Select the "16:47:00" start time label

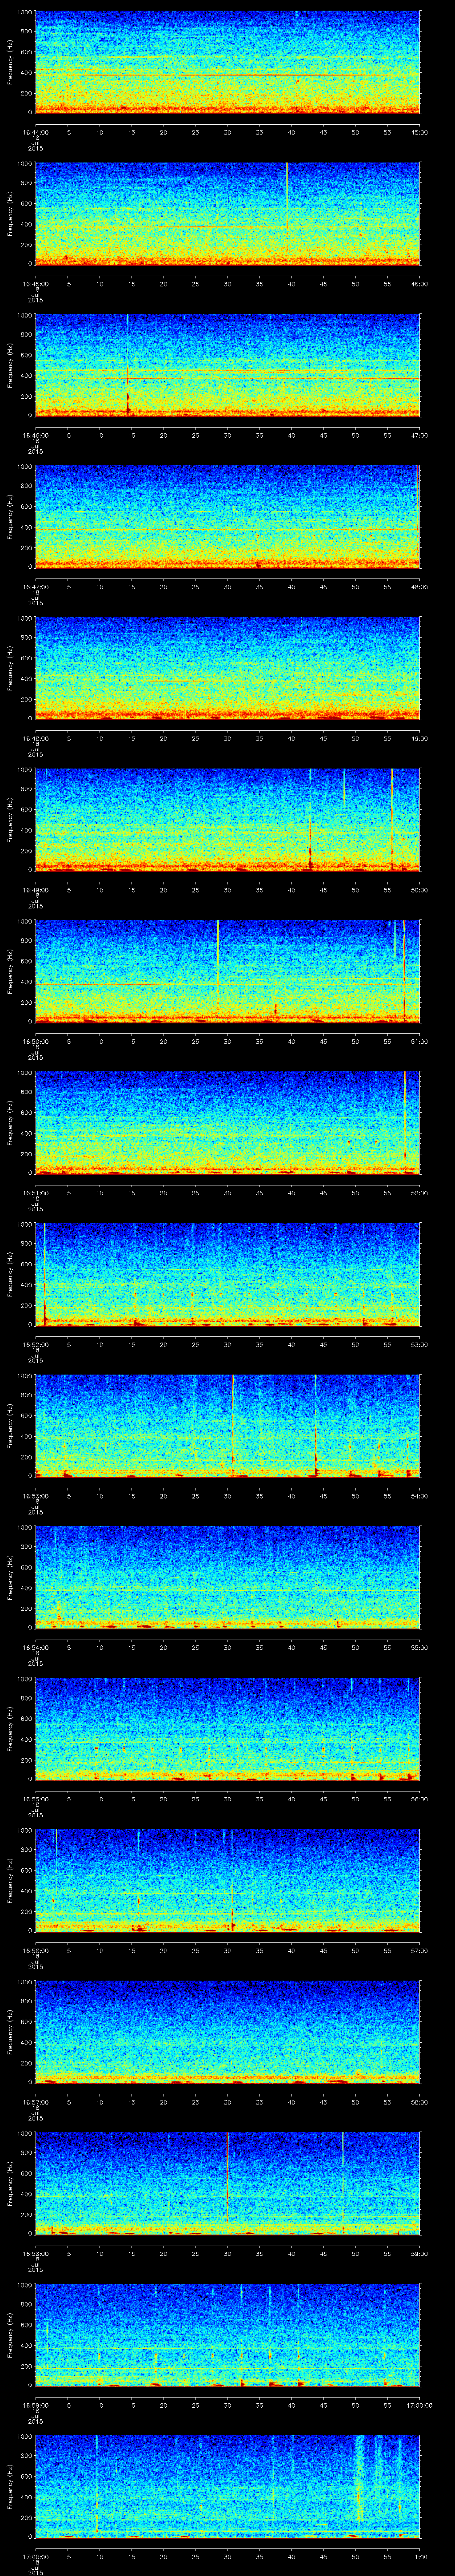(x=35, y=586)
